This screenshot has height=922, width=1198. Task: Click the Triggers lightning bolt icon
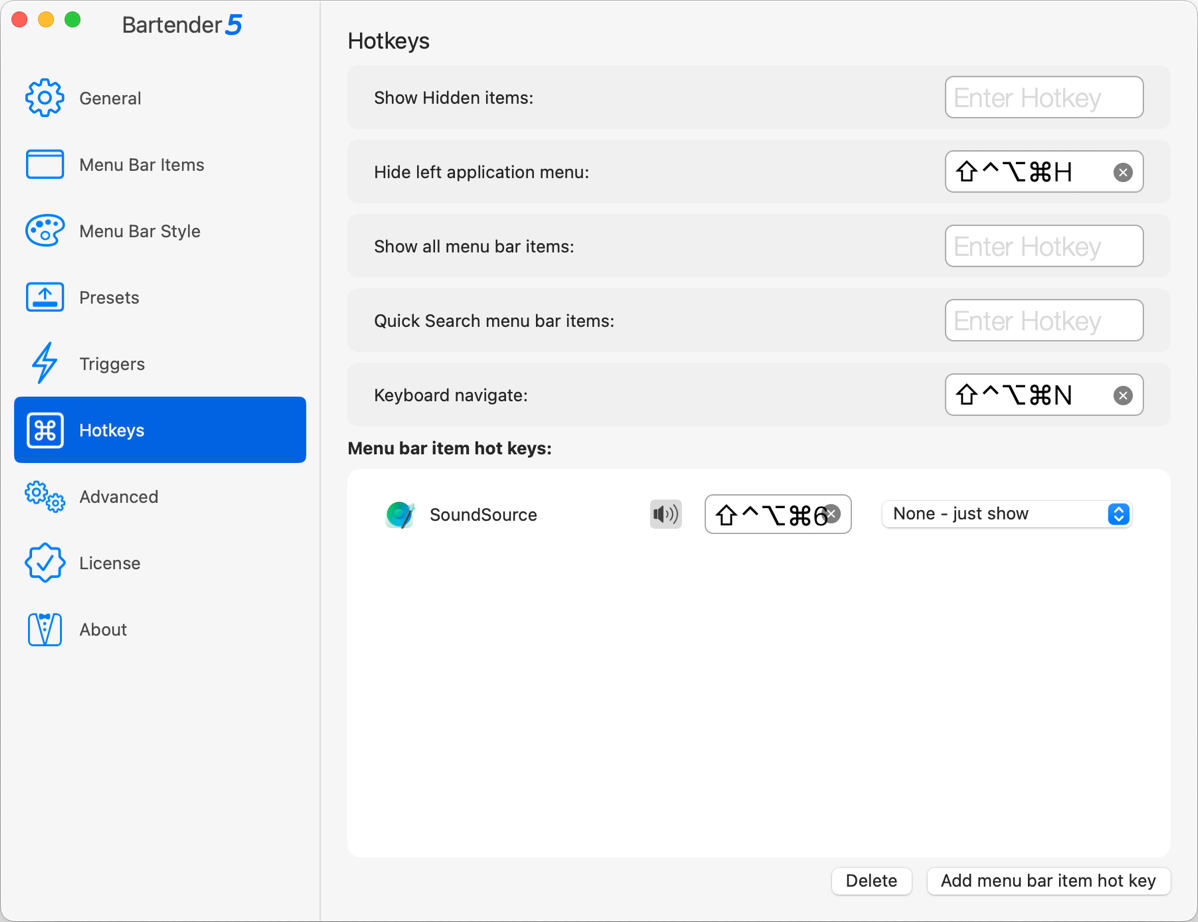tap(44, 363)
